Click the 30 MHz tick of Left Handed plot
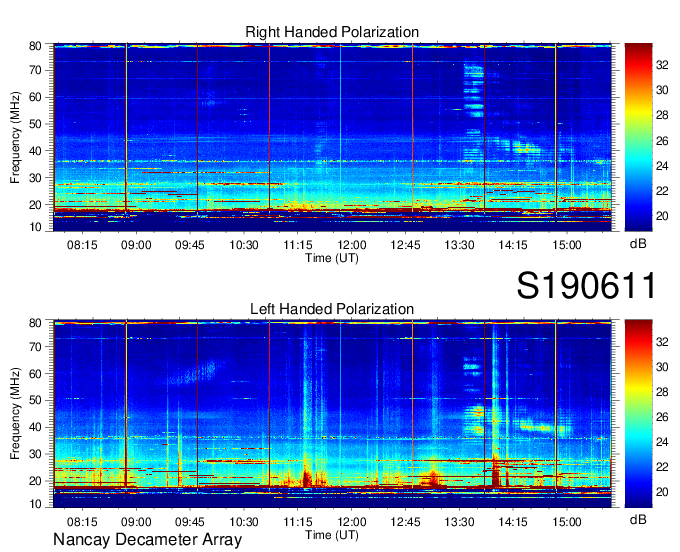Viewport: 680px width, 552px height. 36,454
